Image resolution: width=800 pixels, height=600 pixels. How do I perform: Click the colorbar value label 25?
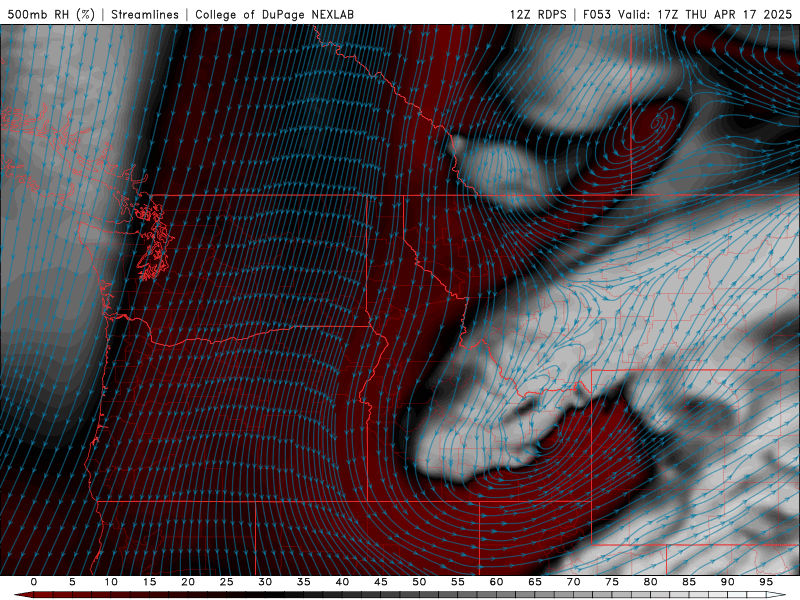pyautogui.click(x=227, y=582)
